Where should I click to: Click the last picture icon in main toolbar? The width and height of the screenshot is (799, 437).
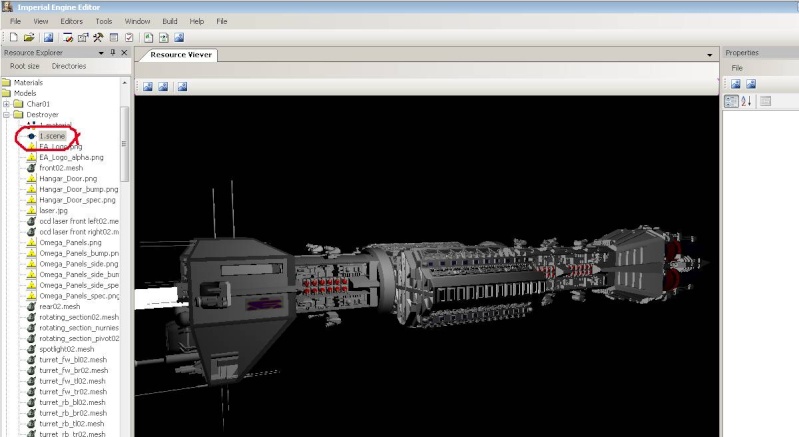(179, 37)
